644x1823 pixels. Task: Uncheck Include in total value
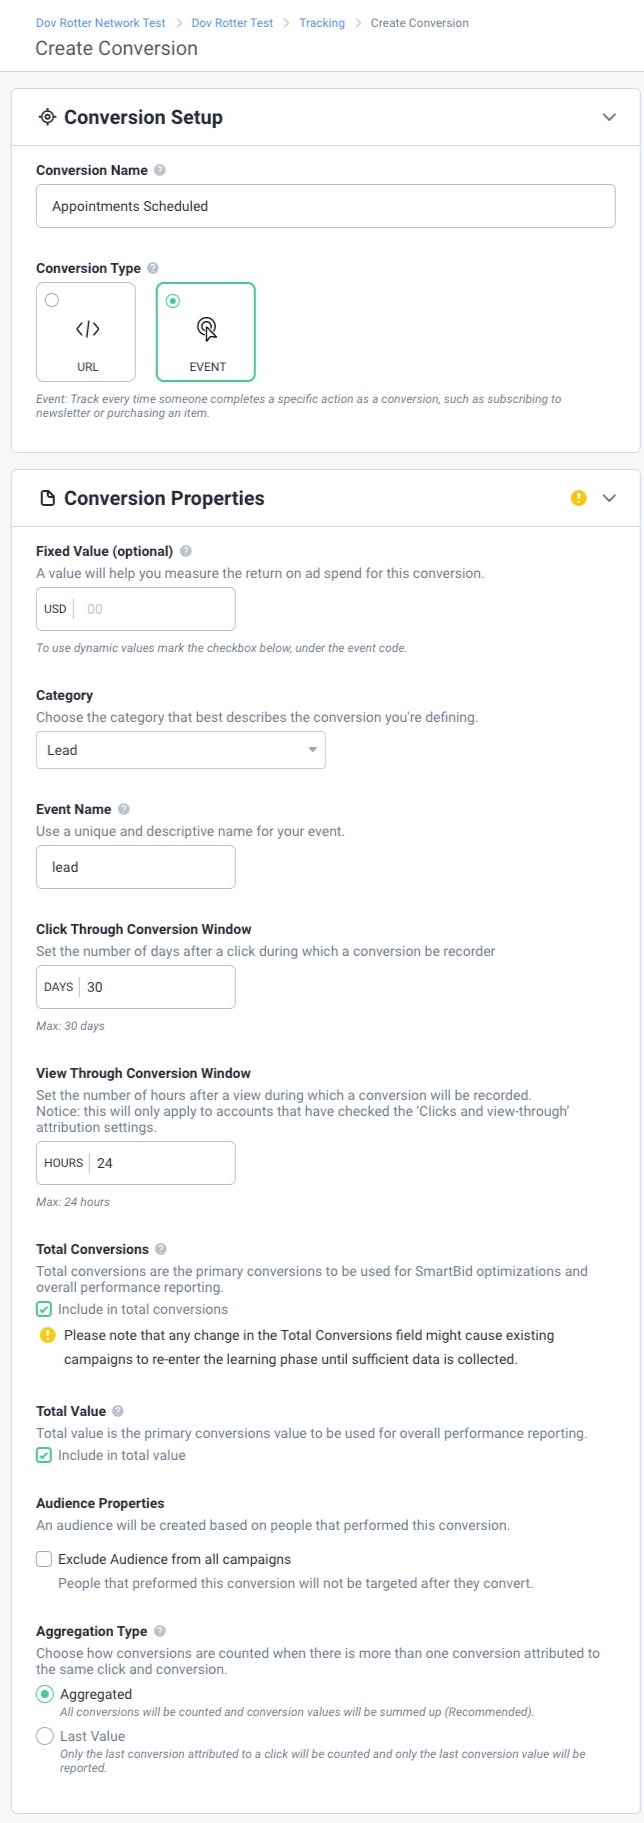[44, 1455]
